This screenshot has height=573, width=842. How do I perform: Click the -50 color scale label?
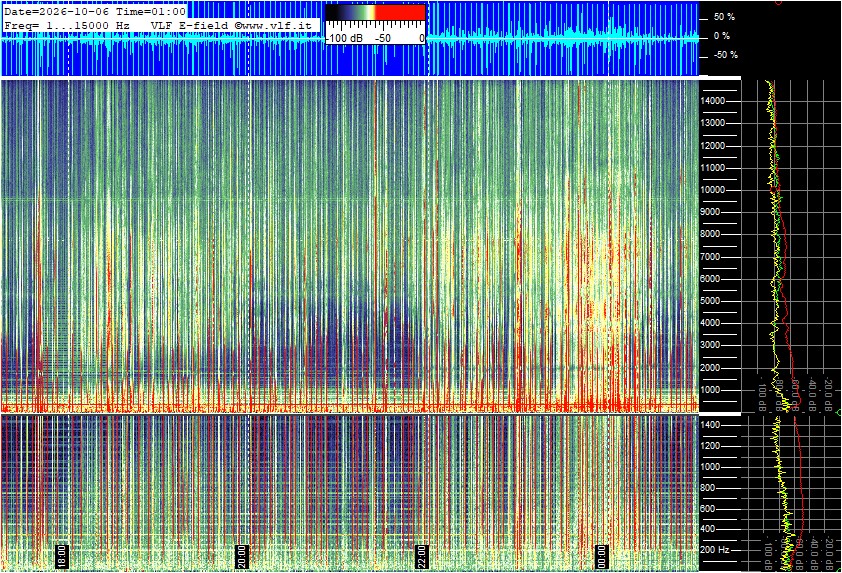pyautogui.click(x=382, y=39)
